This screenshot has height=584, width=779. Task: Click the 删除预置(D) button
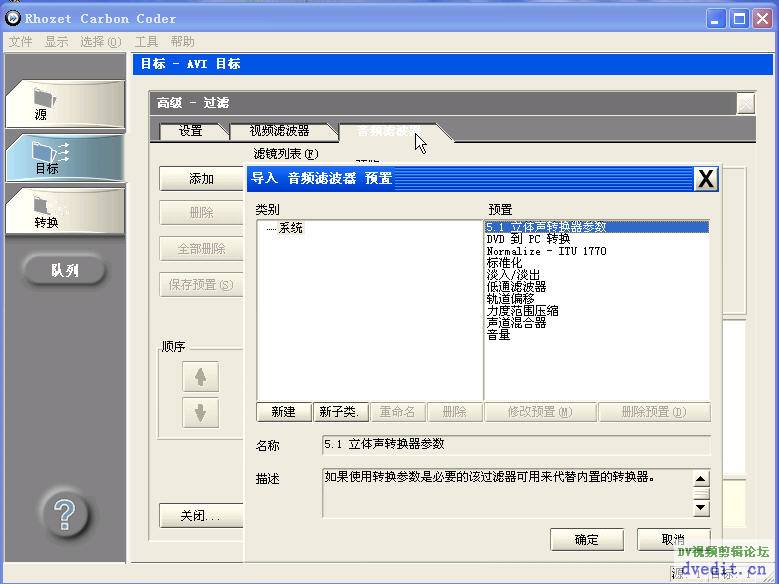pos(654,412)
